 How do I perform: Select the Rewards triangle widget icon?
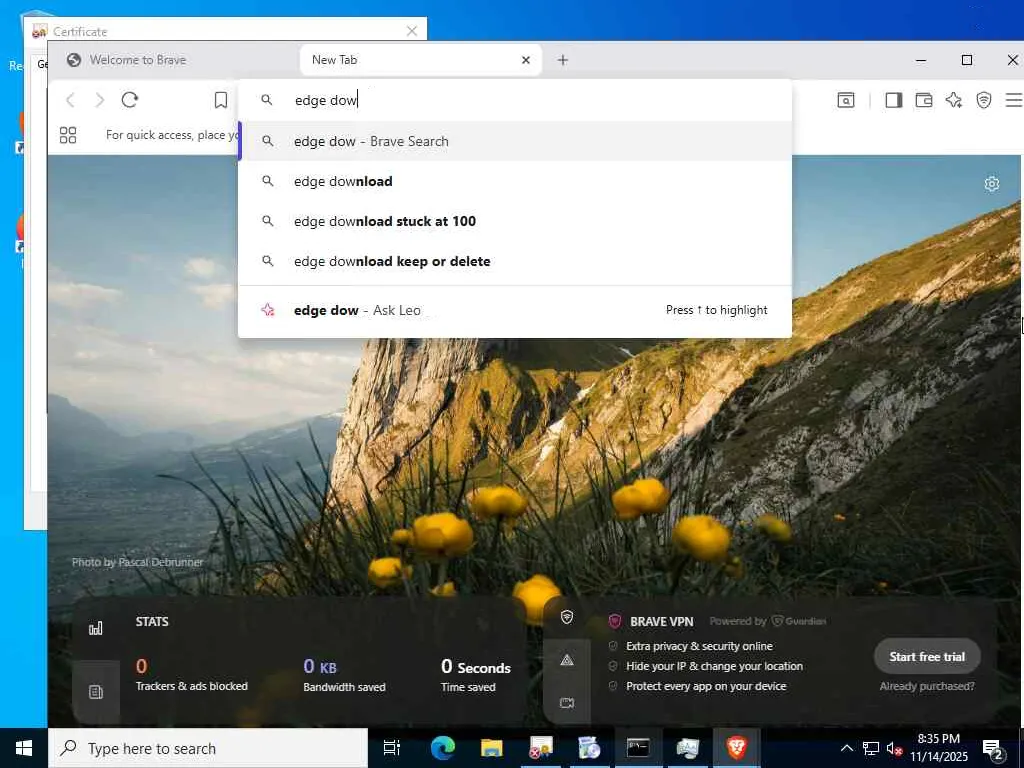pos(567,660)
